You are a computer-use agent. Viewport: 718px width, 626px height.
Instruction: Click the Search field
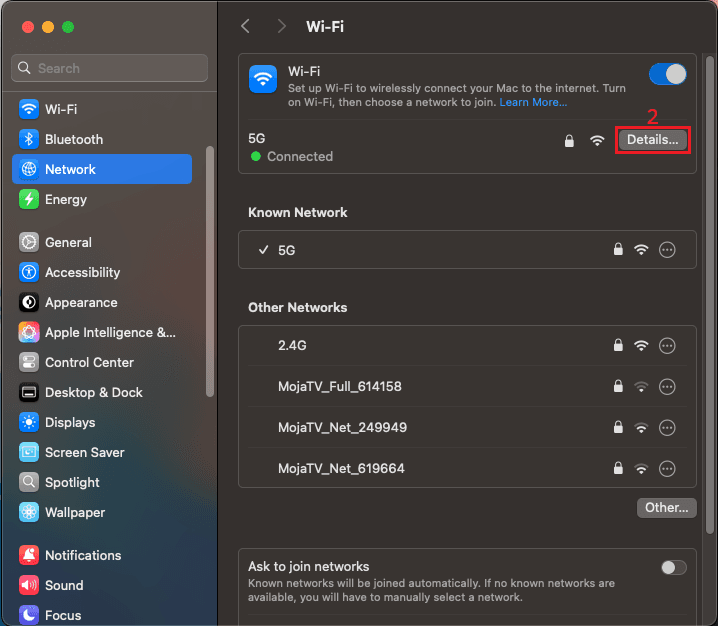pyautogui.click(x=110, y=68)
